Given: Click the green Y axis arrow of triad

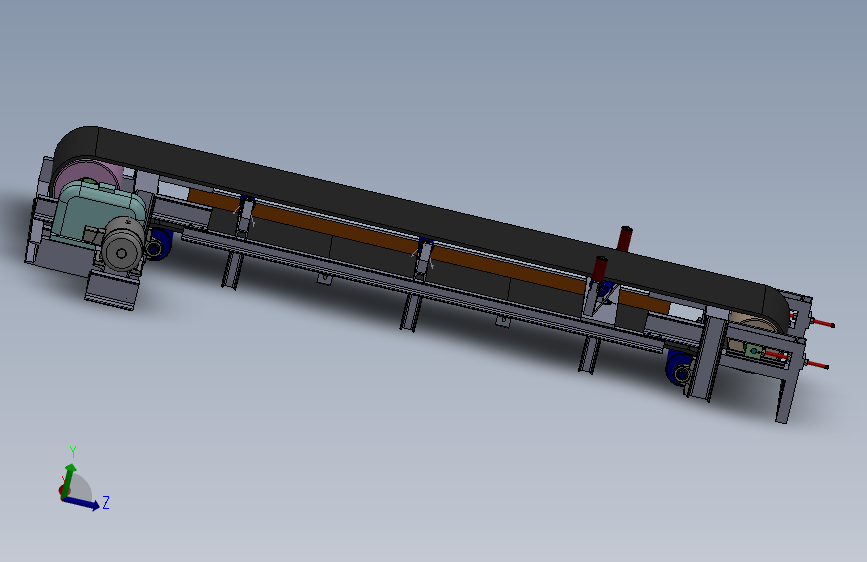Looking at the screenshot, I should 69,480.
